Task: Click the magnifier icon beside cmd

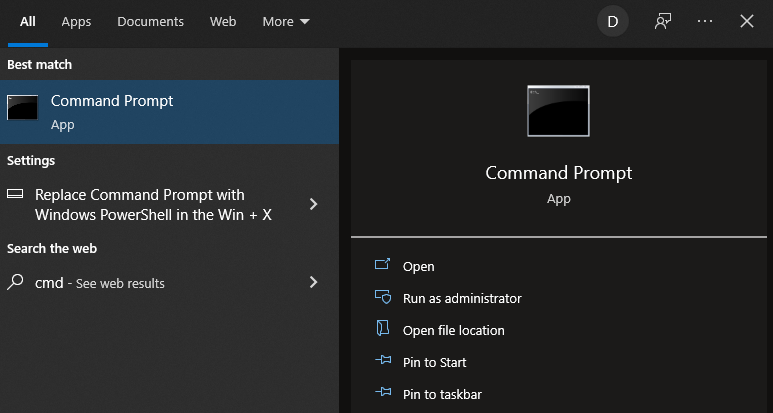Action: click(15, 282)
